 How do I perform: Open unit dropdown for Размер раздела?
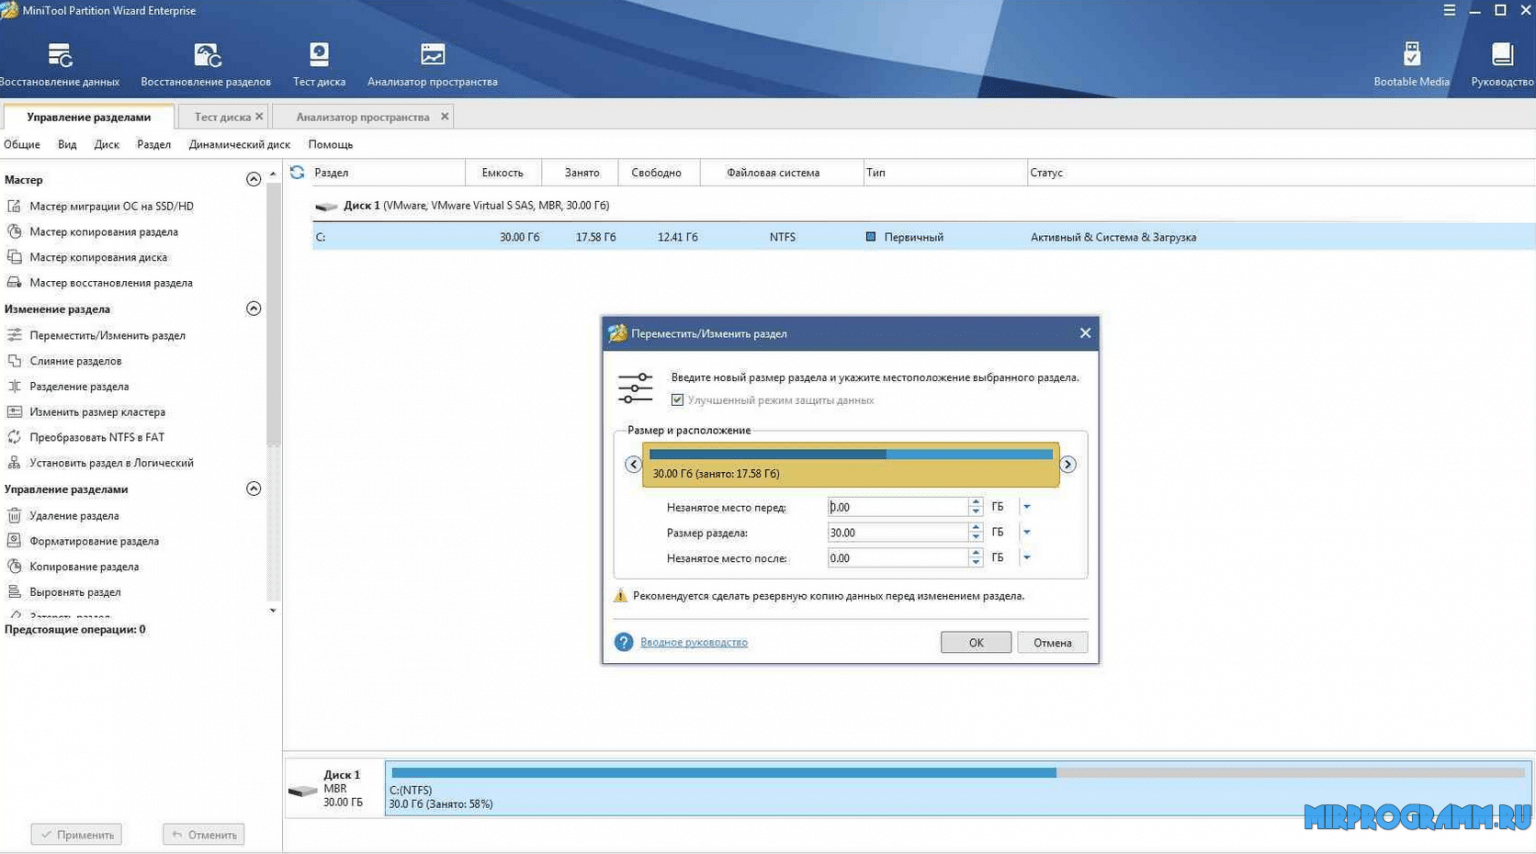(x=1026, y=533)
